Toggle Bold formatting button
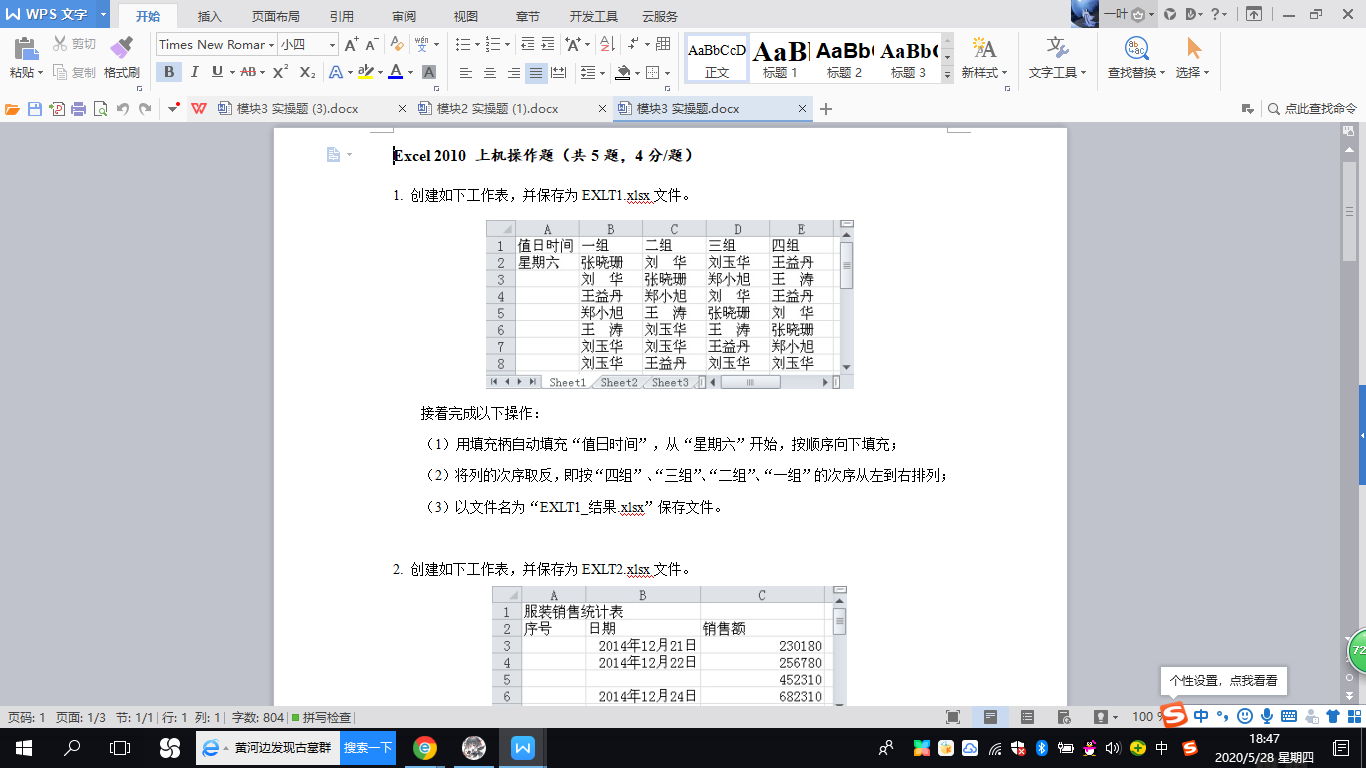Viewport: 1366px width, 768px height. coord(169,72)
